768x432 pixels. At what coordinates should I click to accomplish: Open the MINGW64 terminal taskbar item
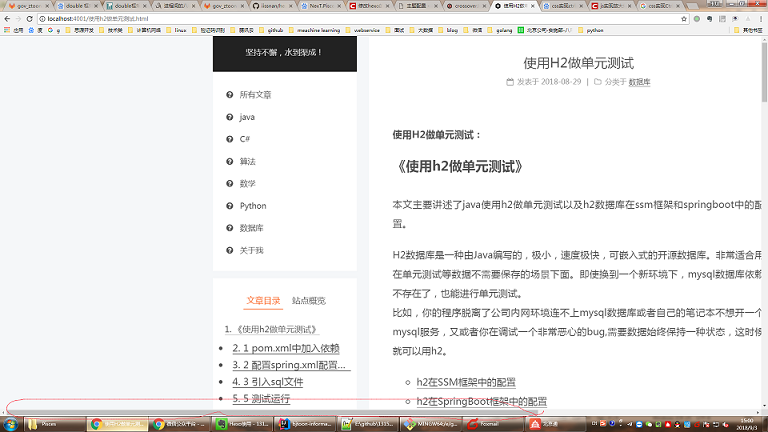pos(430,424)
